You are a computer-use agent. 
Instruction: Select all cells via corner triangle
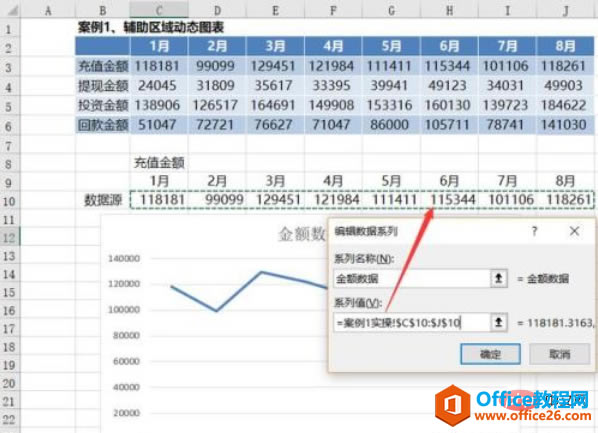pos(12,10)
